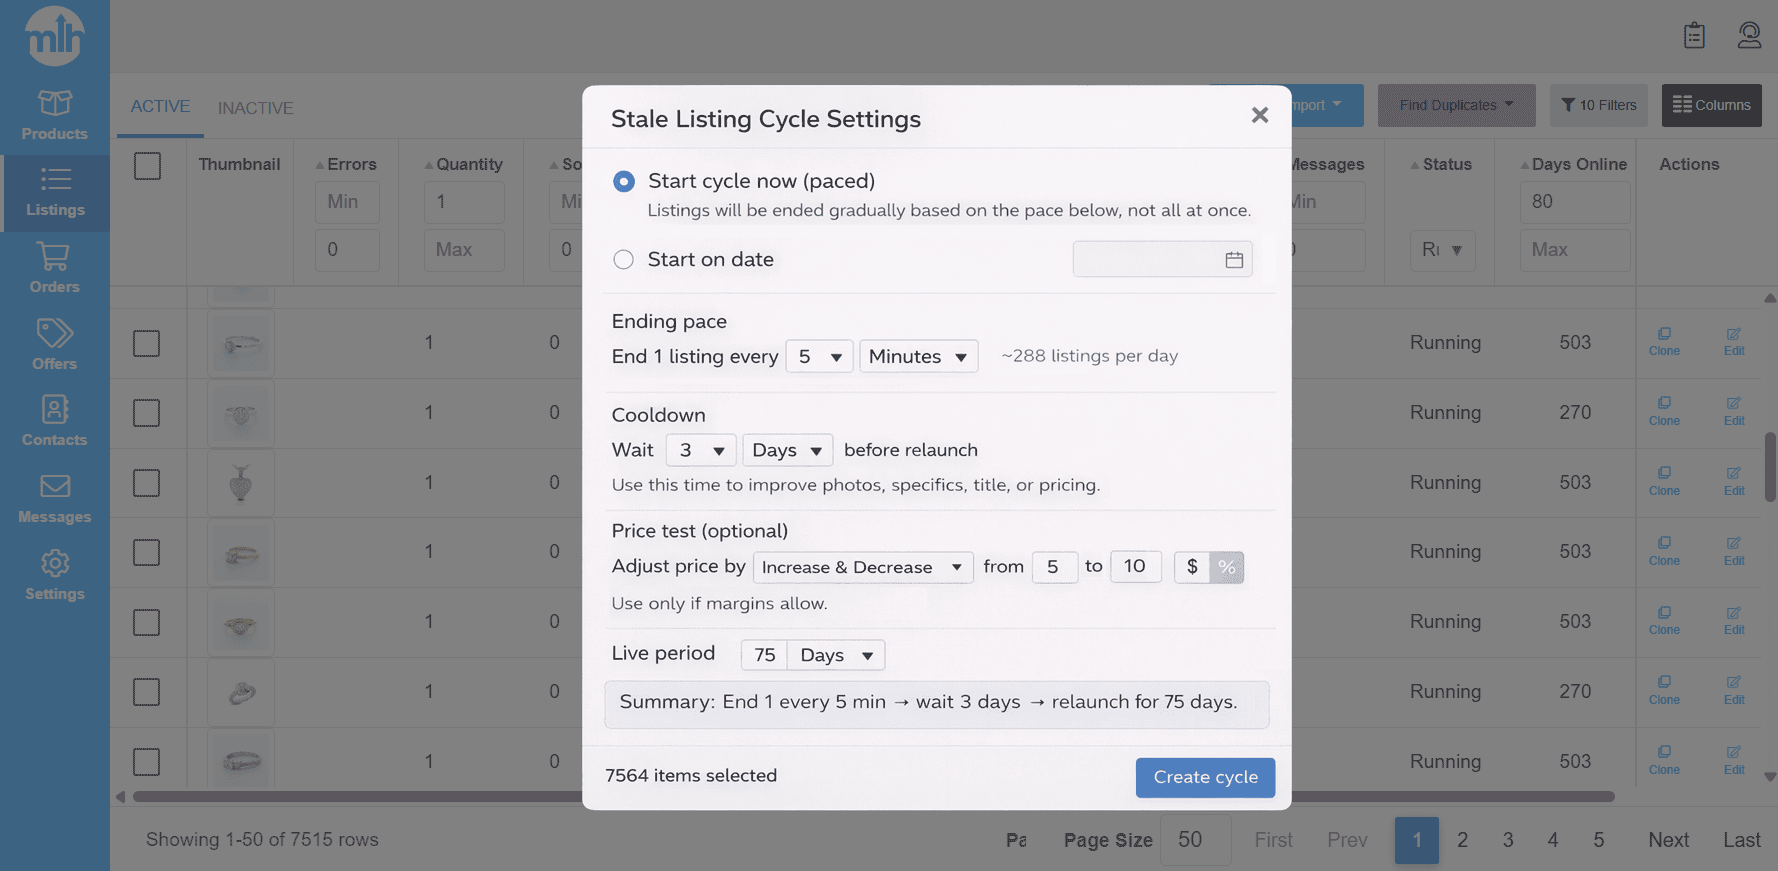
Task: Go to page 5 of listings
Action: (x=1598, y=840)
